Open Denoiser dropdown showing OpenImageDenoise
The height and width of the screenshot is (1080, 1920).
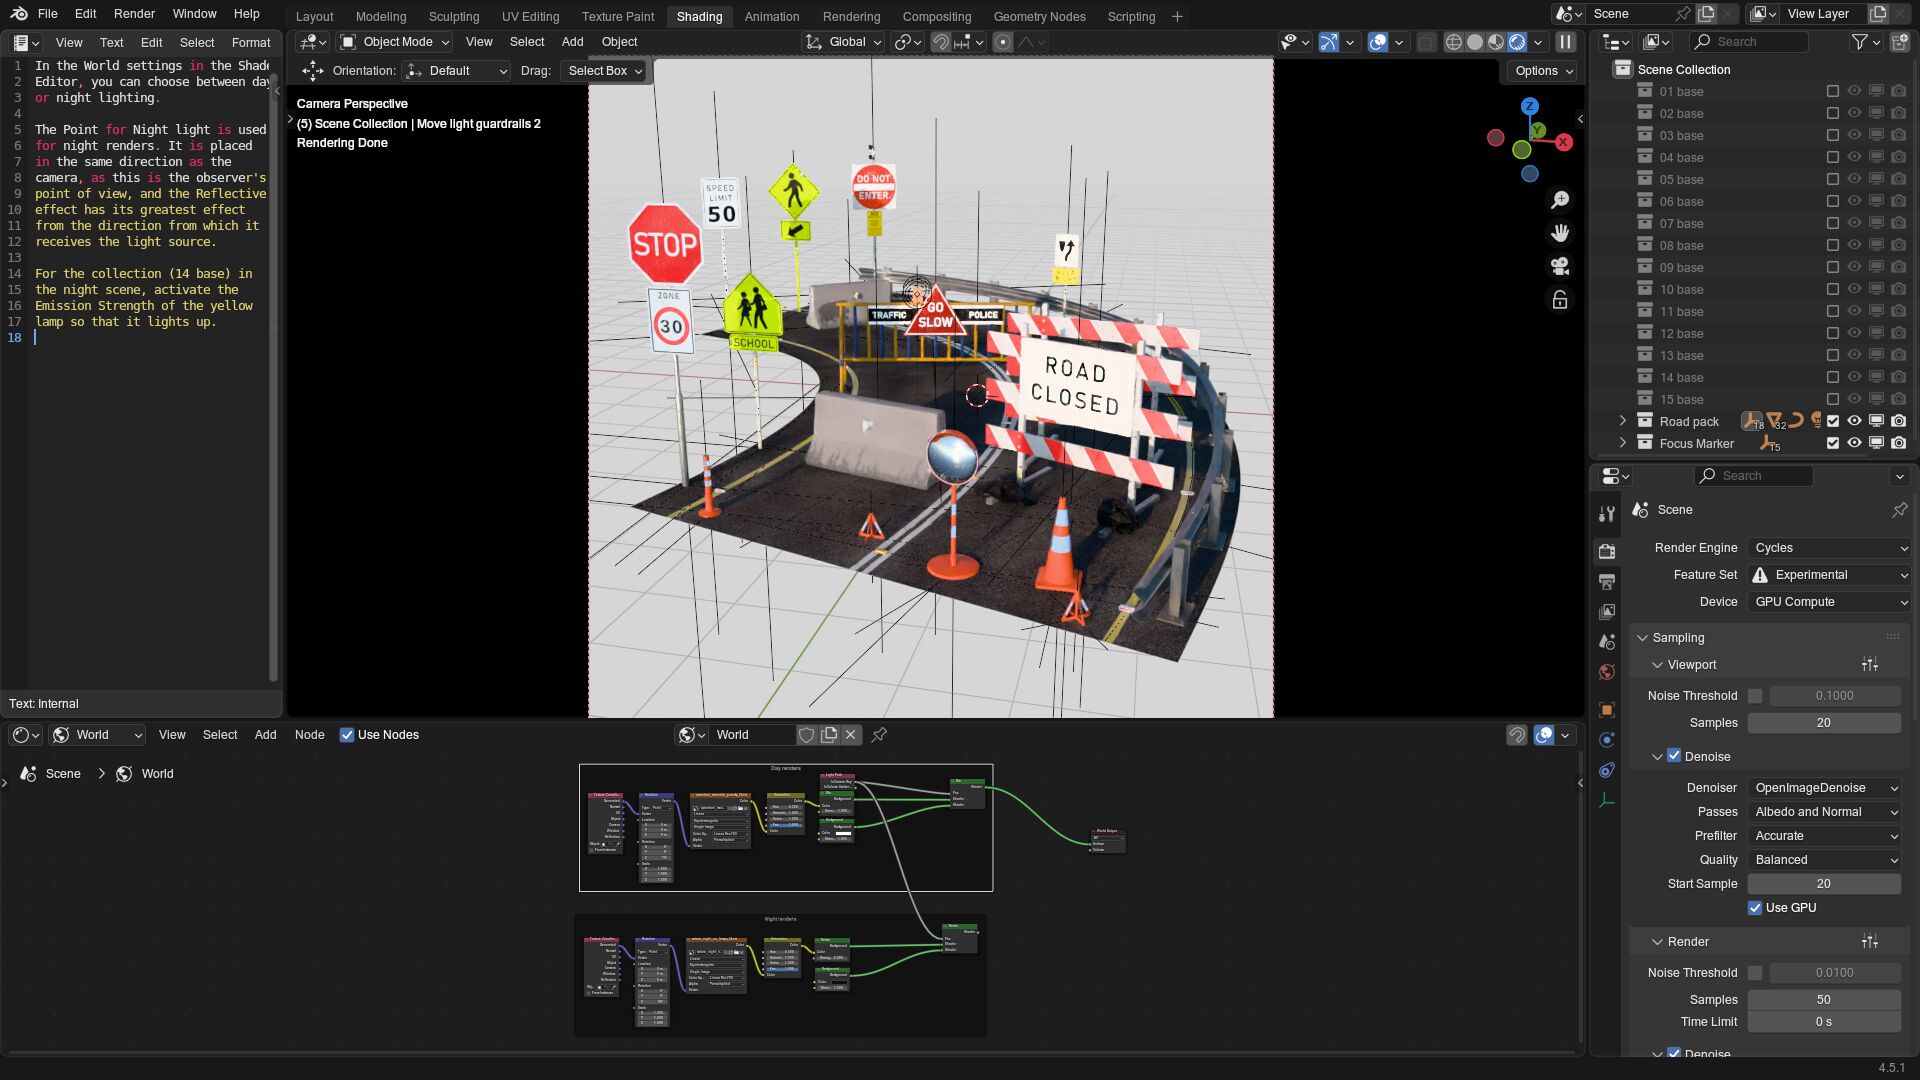point(1825,788)
